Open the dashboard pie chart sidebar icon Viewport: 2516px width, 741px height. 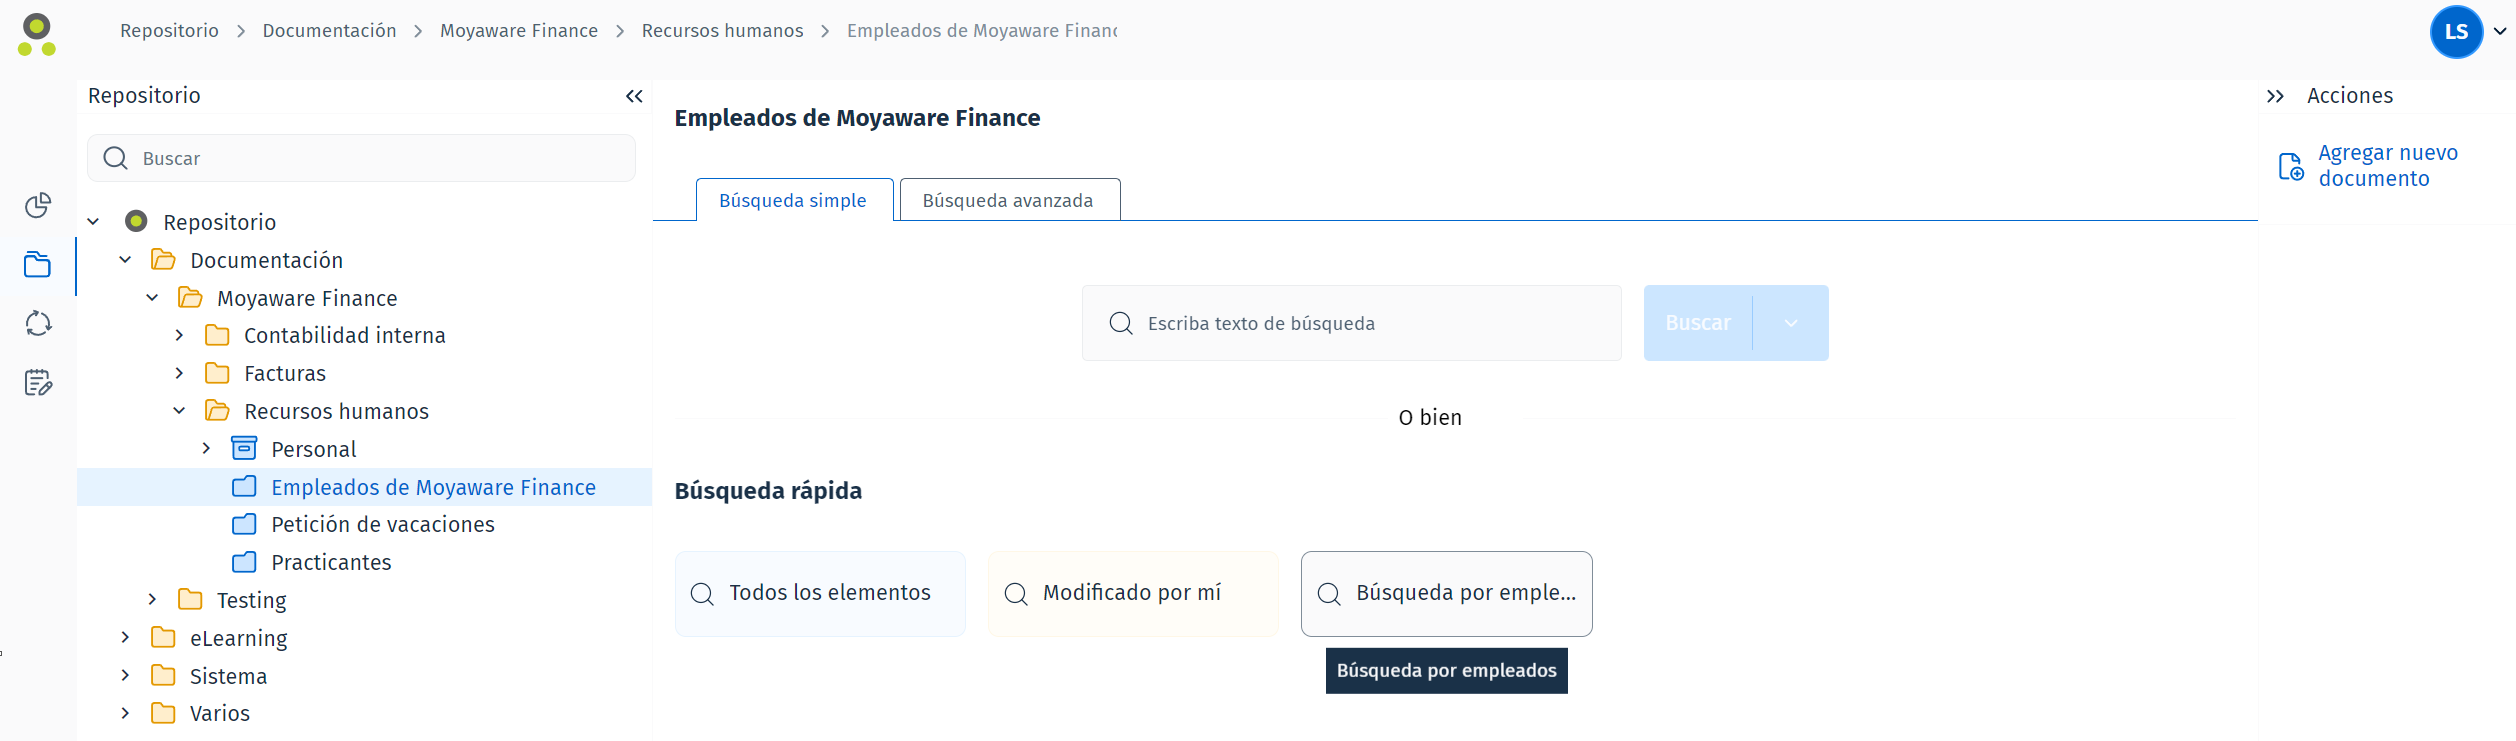tap(38, 205)
